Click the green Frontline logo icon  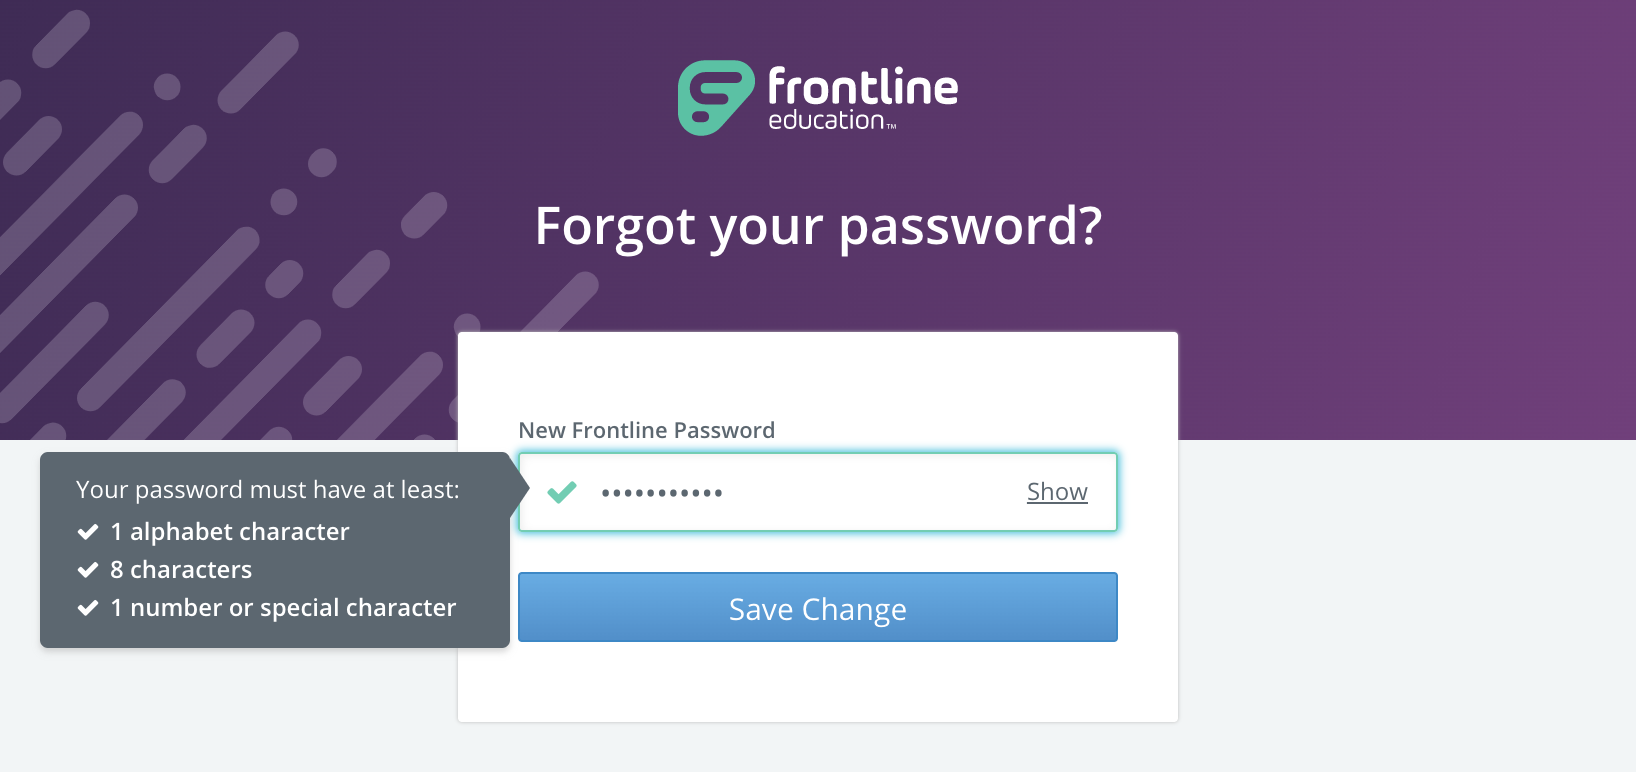point(716,98)
